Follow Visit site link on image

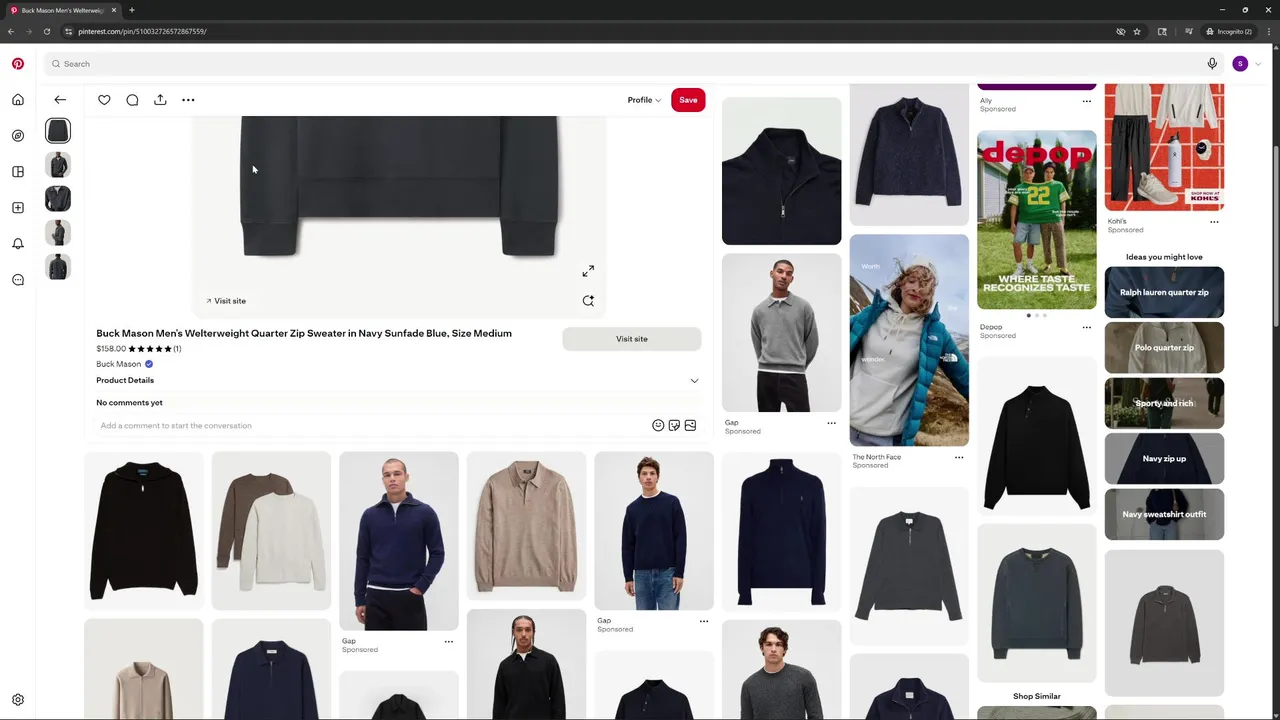(x=226, y=301)
